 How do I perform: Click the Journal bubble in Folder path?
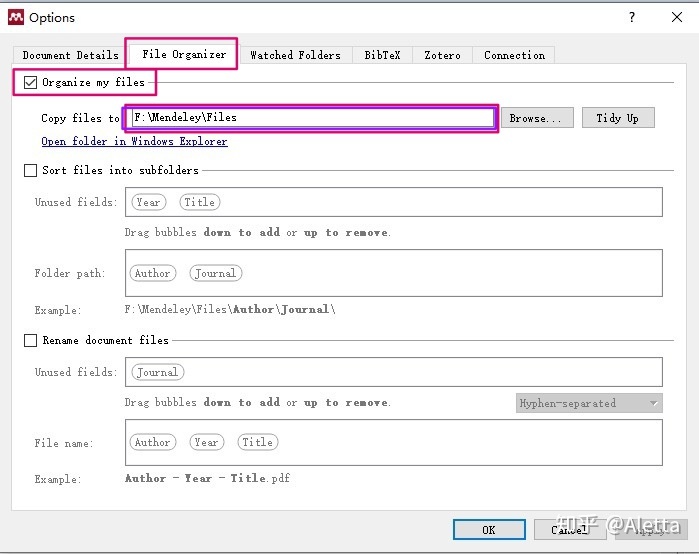coord(216,273)
